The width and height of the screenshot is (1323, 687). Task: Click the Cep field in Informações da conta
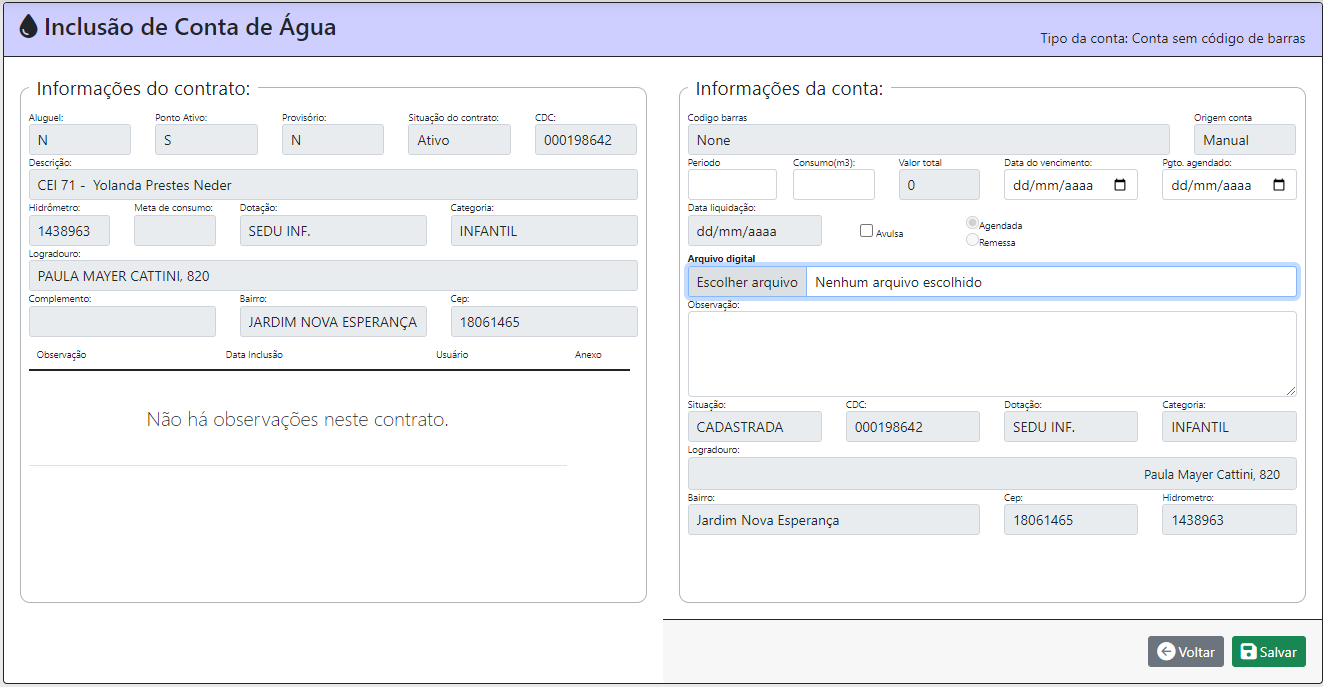pos(1071,520)
